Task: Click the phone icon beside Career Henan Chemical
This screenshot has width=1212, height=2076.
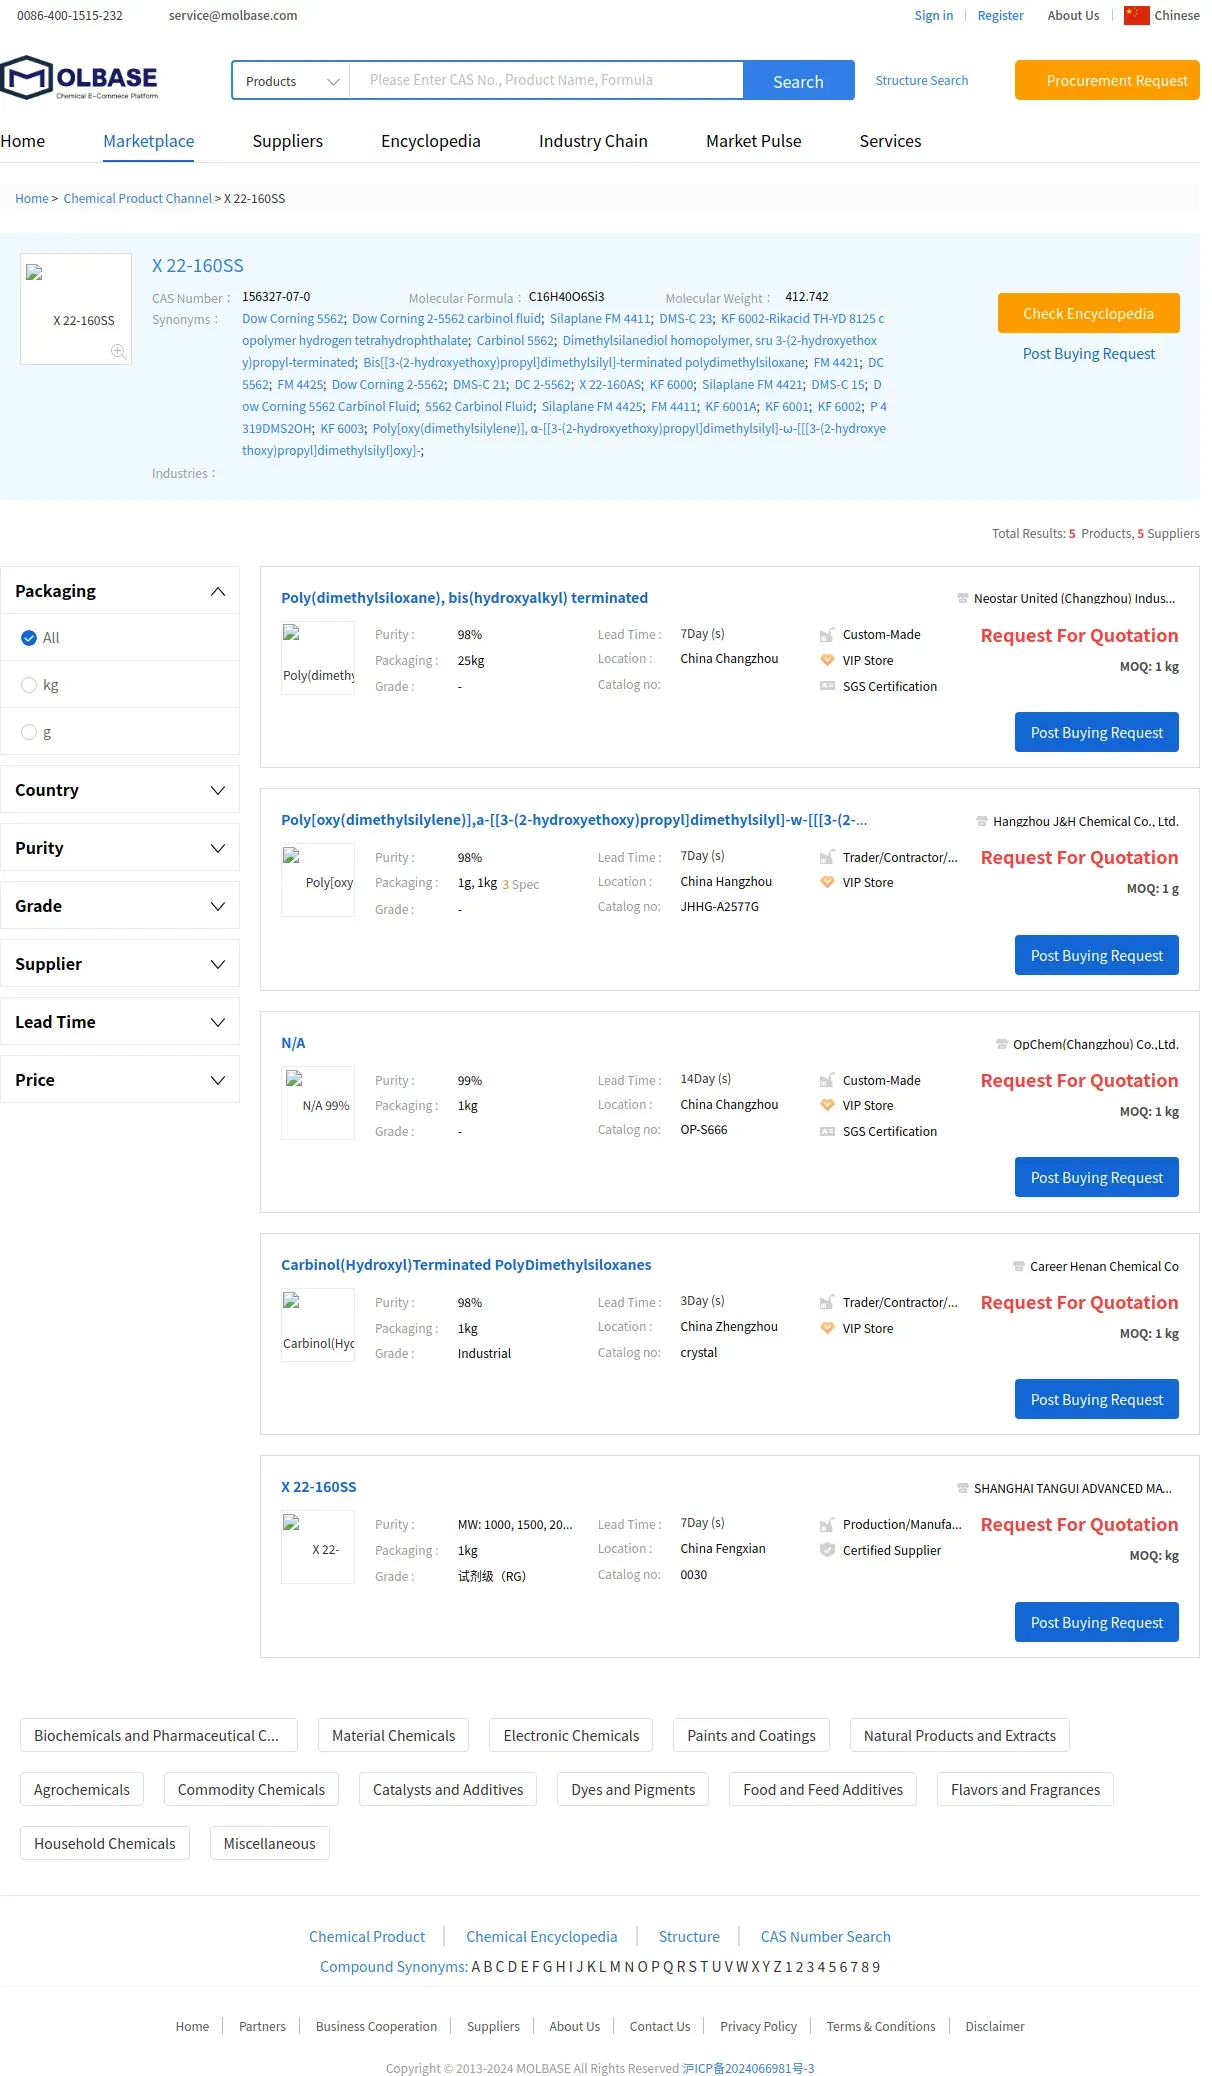Action: pos(1019,1266)
